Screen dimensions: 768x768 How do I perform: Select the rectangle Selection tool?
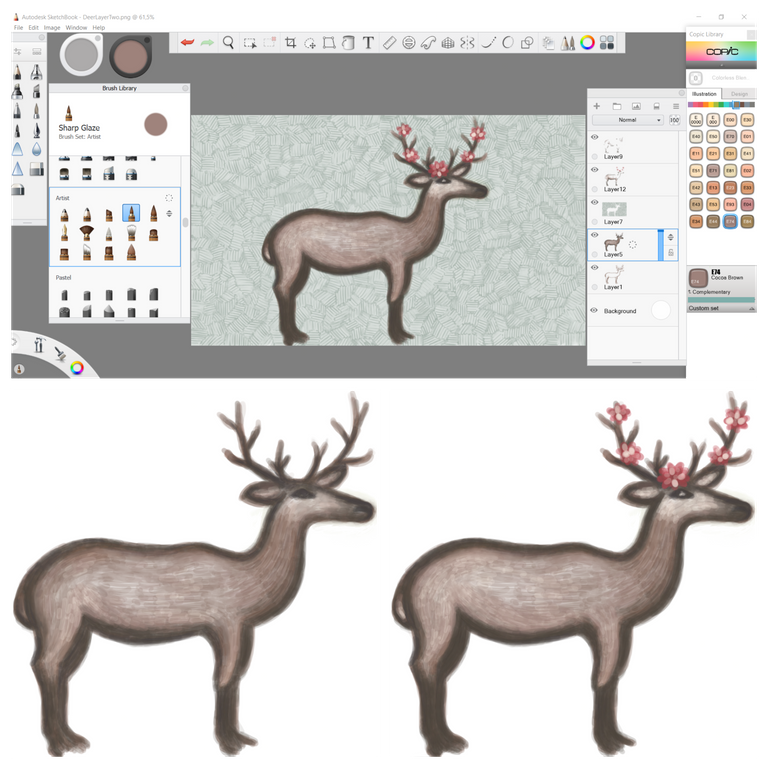[250, 43]
